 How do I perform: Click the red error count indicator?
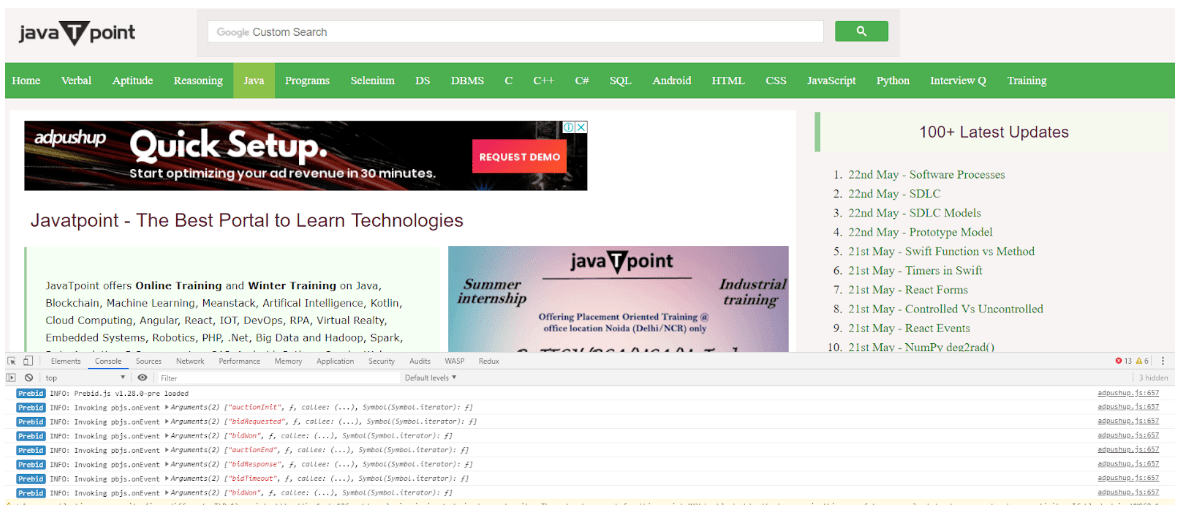1123,361
